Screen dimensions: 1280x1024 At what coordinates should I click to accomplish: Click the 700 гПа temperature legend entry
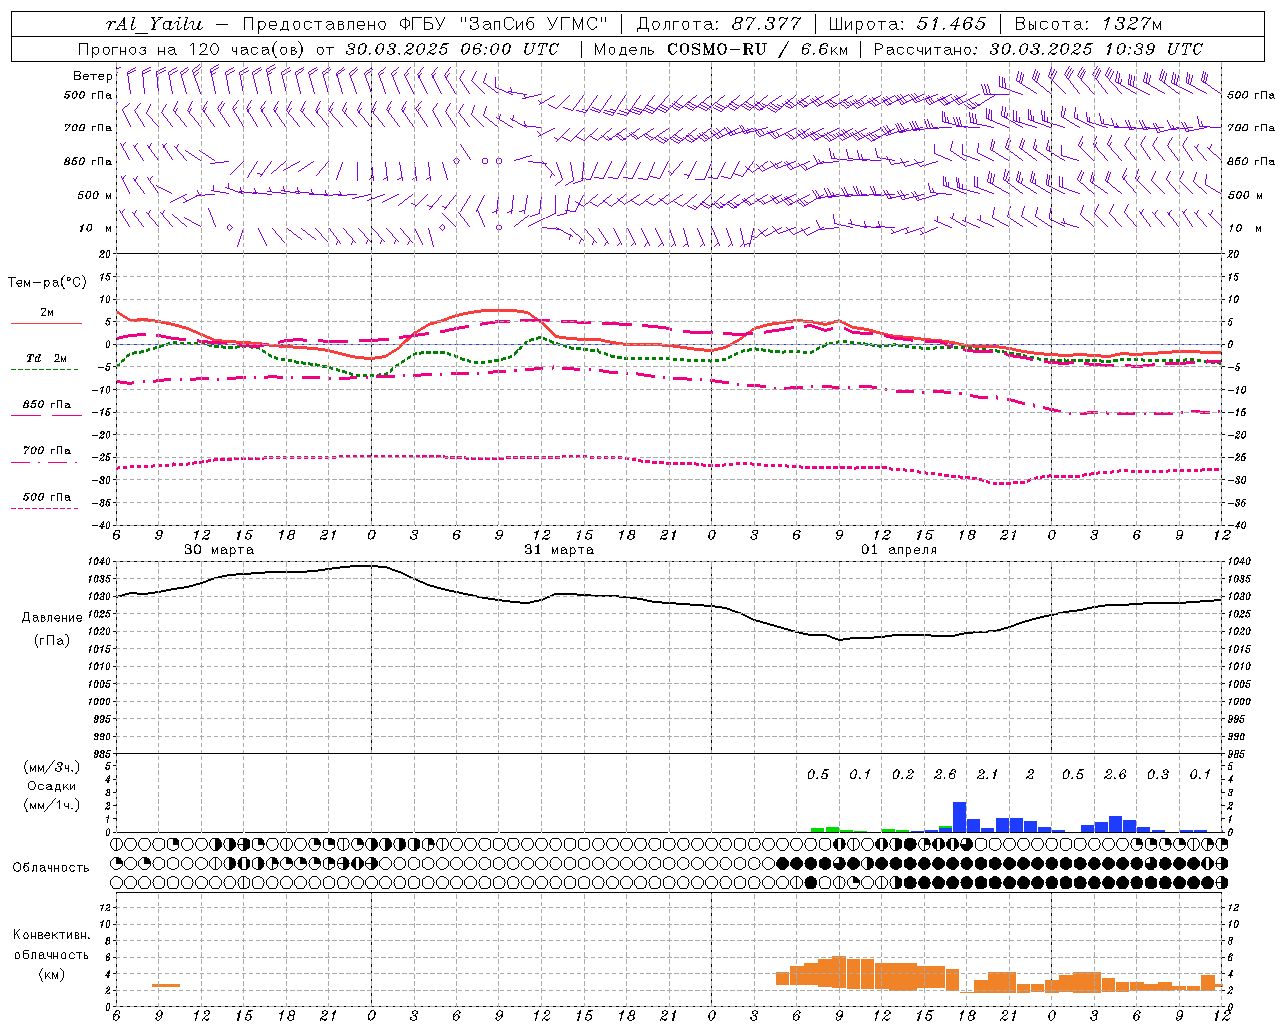pos(46,451)
